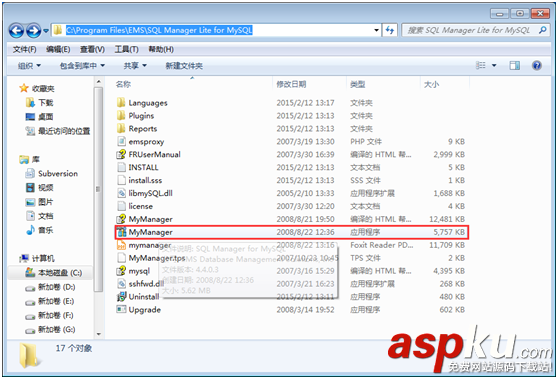Open the 文件(F) menu
Image resolution: width=558 pixels, height=379 pixels.
coord(25,49)
